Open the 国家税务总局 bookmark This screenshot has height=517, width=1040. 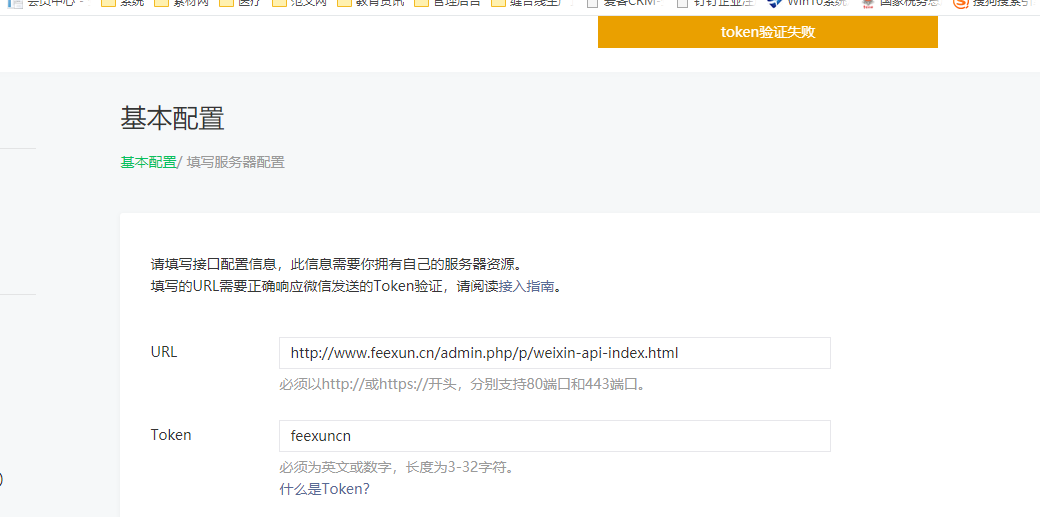coord(900,3)
